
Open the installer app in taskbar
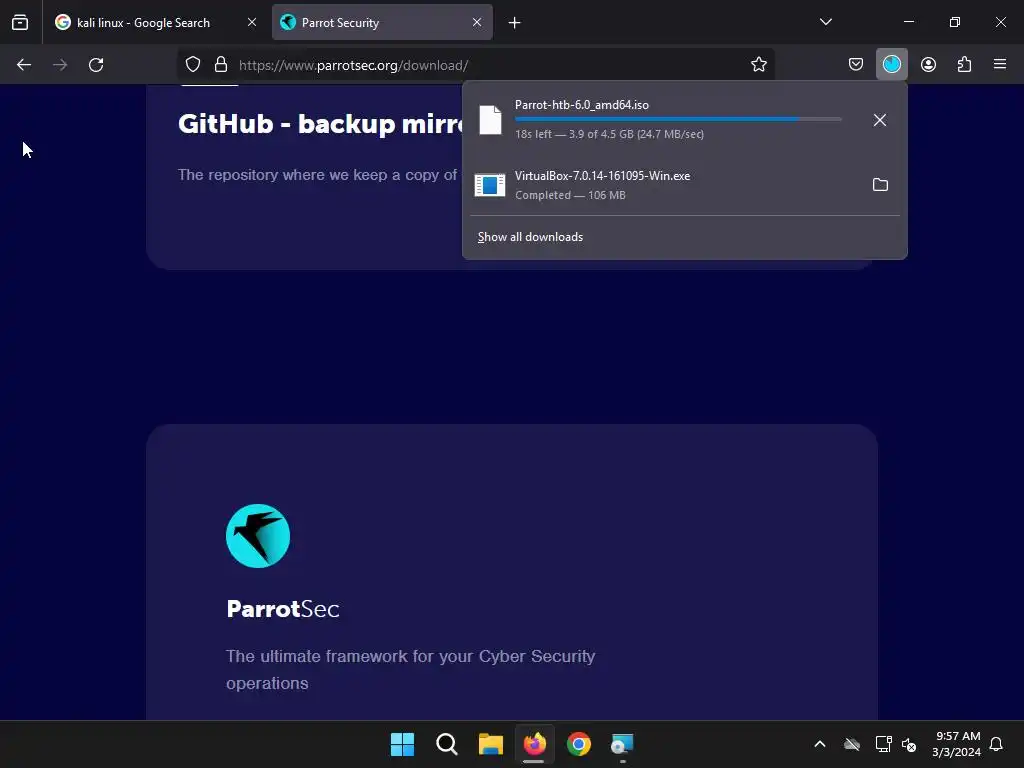point(622,744)
